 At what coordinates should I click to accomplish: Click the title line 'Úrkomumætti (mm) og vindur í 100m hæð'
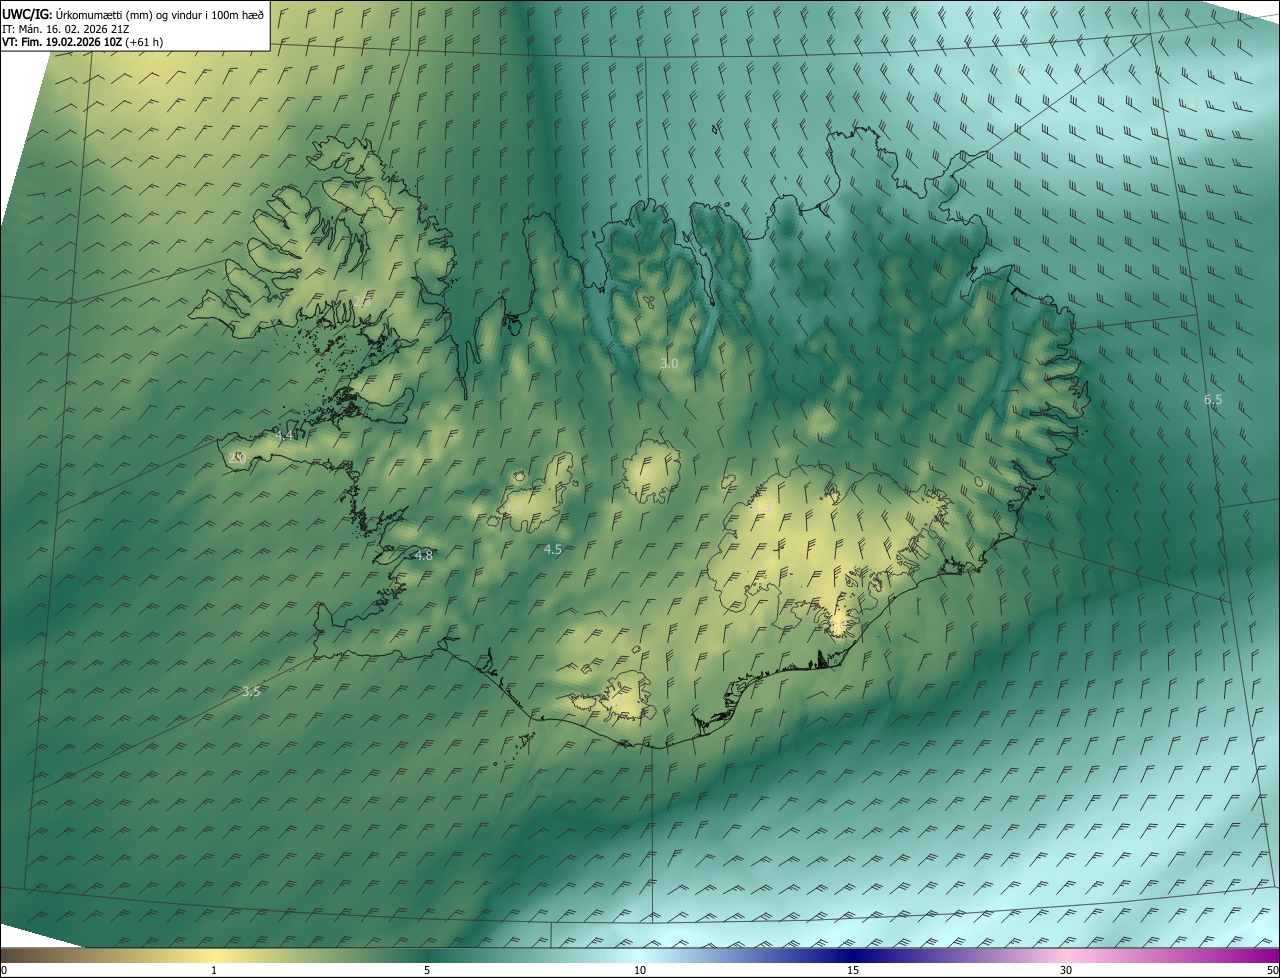[159, 14]
